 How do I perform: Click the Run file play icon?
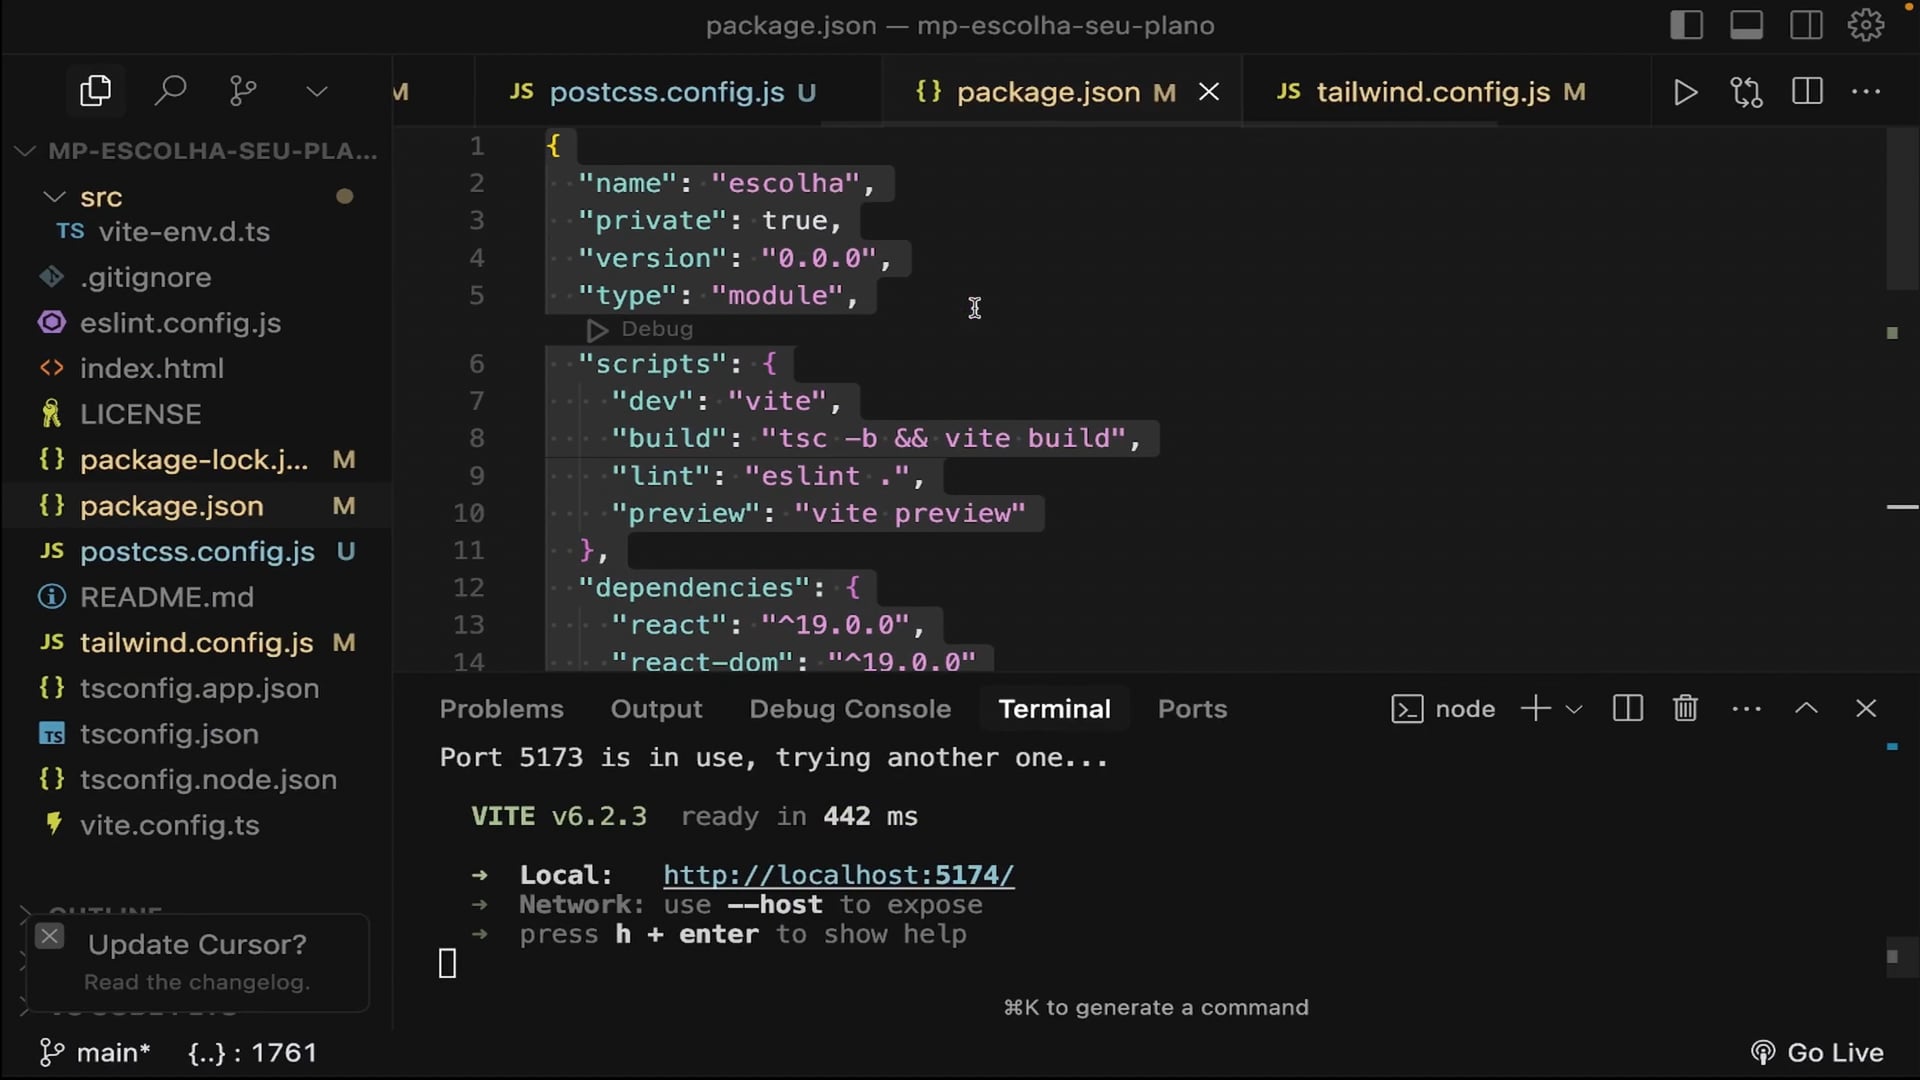pos(1685,92)
